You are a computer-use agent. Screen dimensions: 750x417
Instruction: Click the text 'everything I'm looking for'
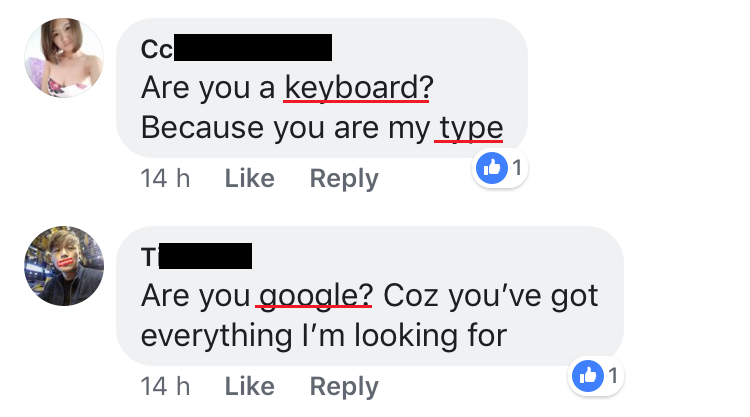(x=324, y=335)
